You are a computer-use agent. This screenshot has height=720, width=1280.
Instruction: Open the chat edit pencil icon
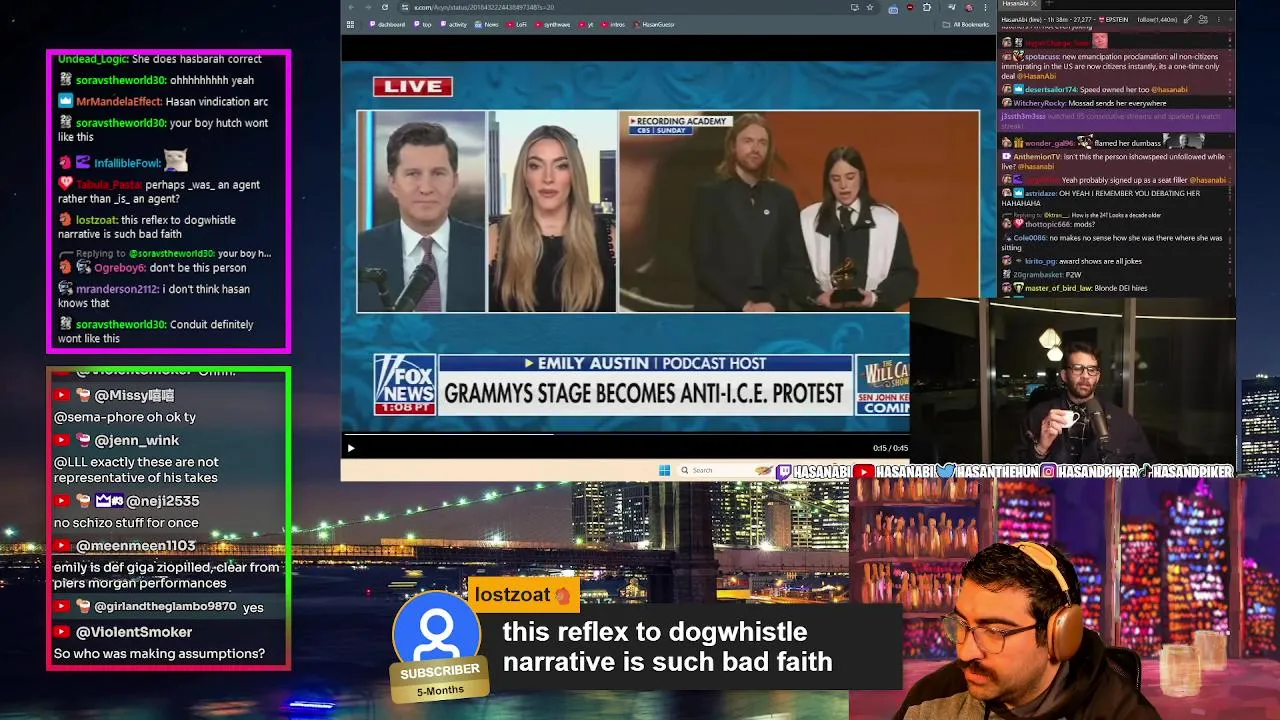pyautogui.click(x=1187, y=19)
